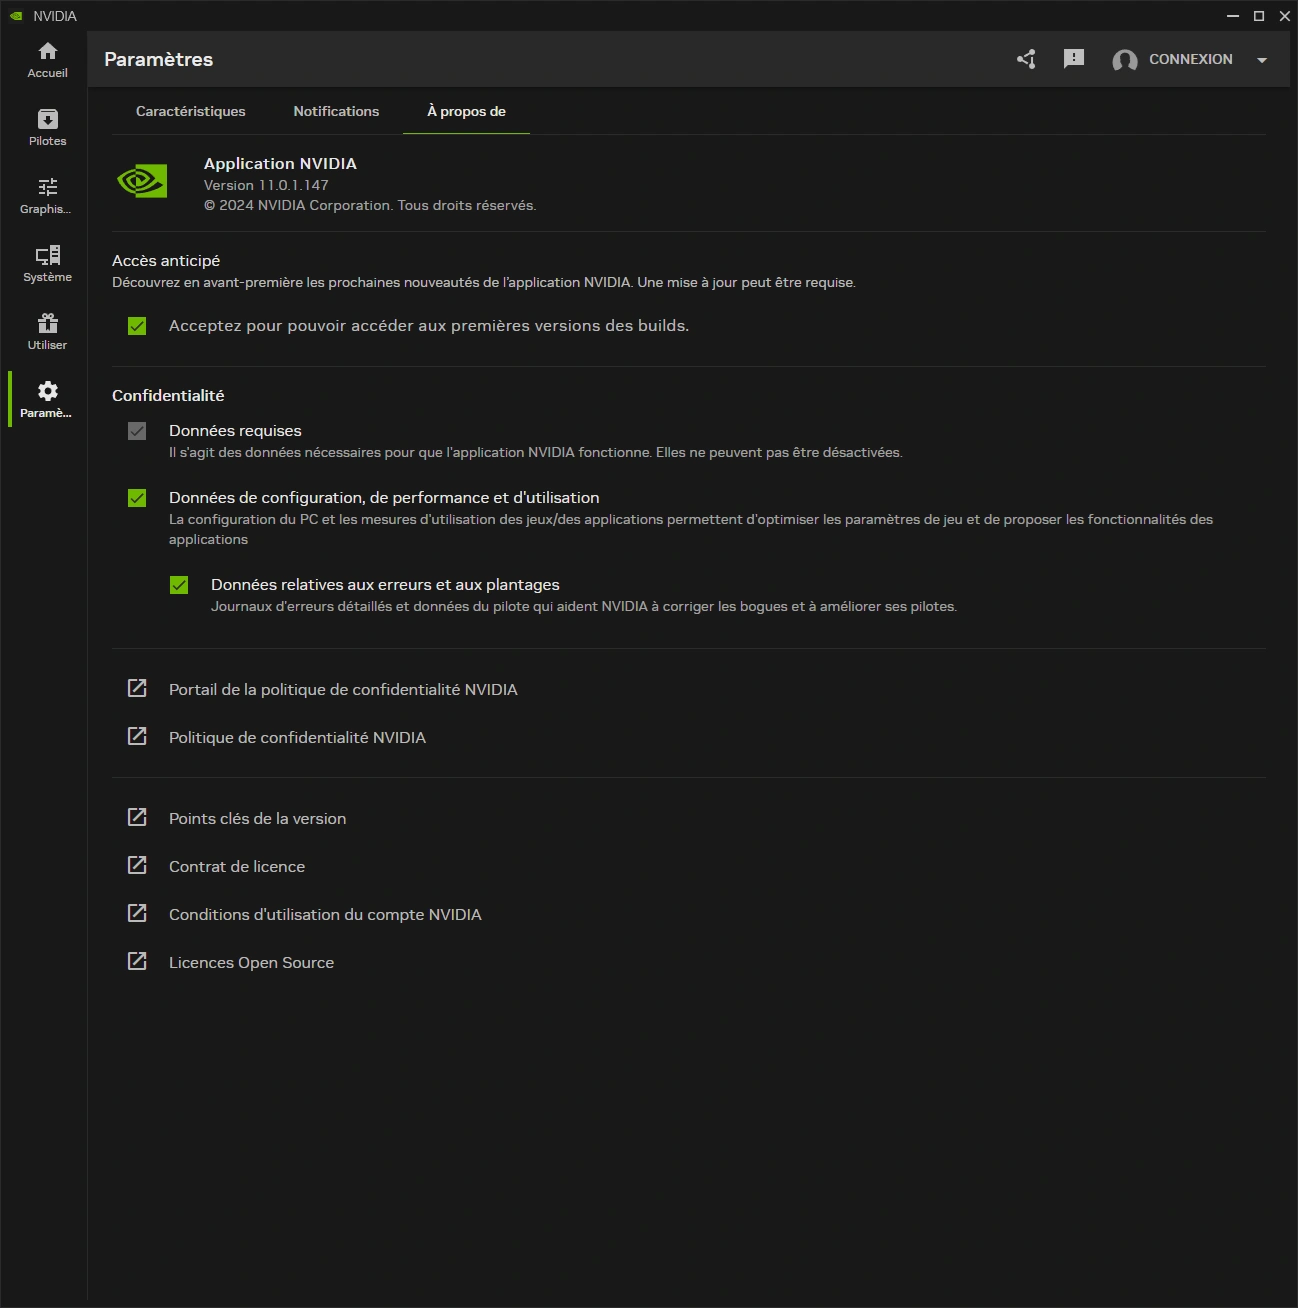Click the Acceptez pour pouvoir accéder label
The image size is (1298, 1308).
click(x=429, y=325)
